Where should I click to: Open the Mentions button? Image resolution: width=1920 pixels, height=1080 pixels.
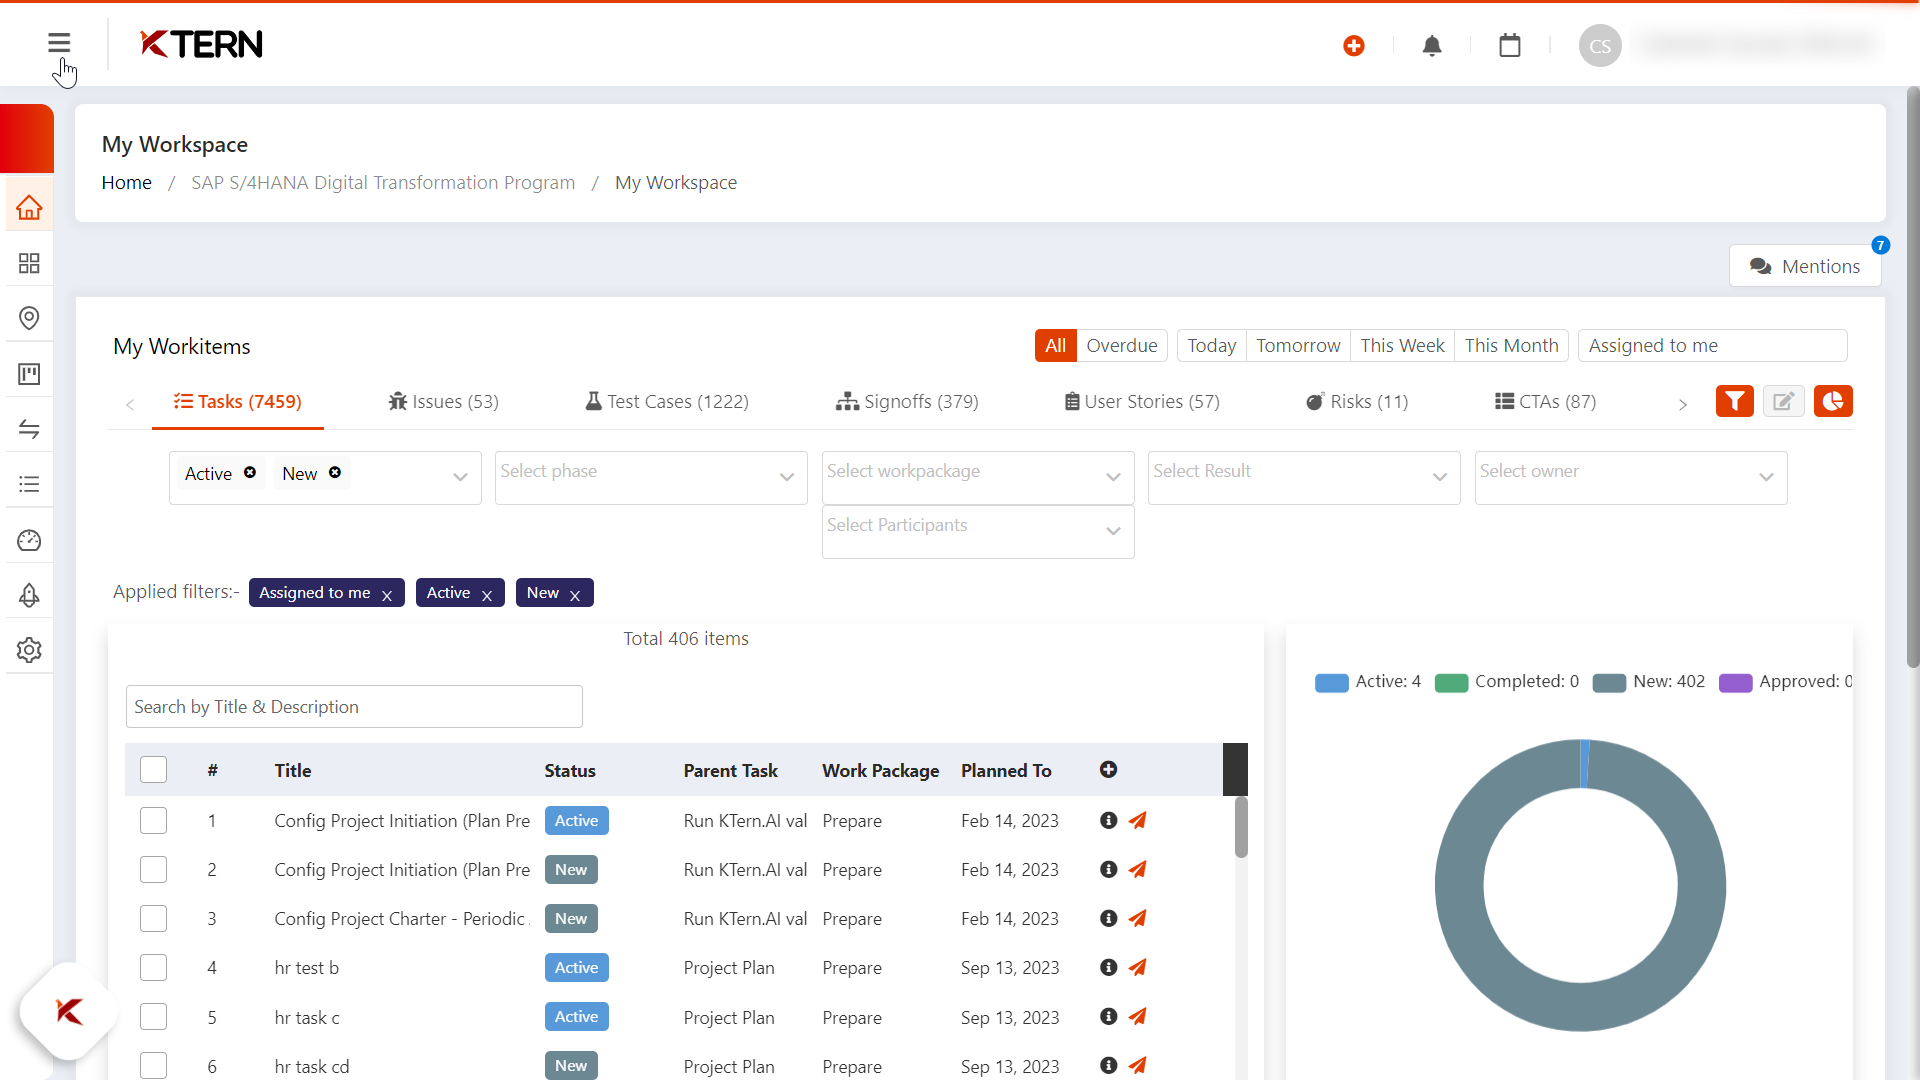[x=1805, y=266]
